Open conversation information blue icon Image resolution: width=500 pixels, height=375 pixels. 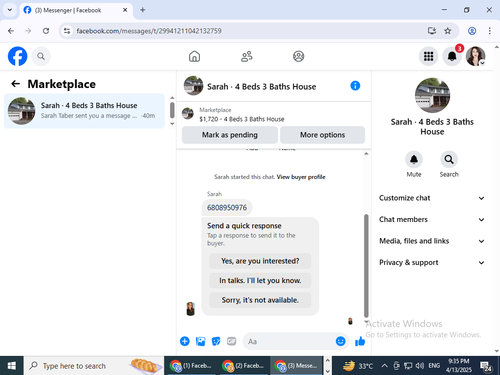[355, 86]
